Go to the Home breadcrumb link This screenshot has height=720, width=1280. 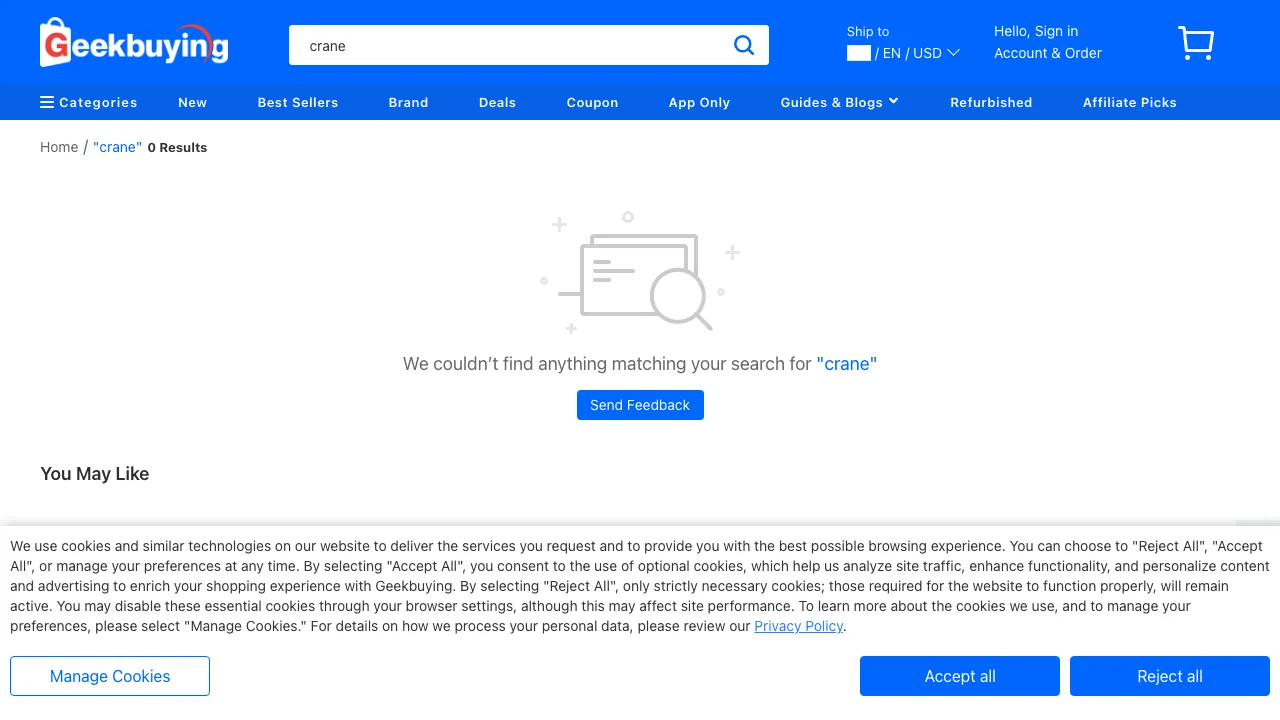click(x=59, y=147)
